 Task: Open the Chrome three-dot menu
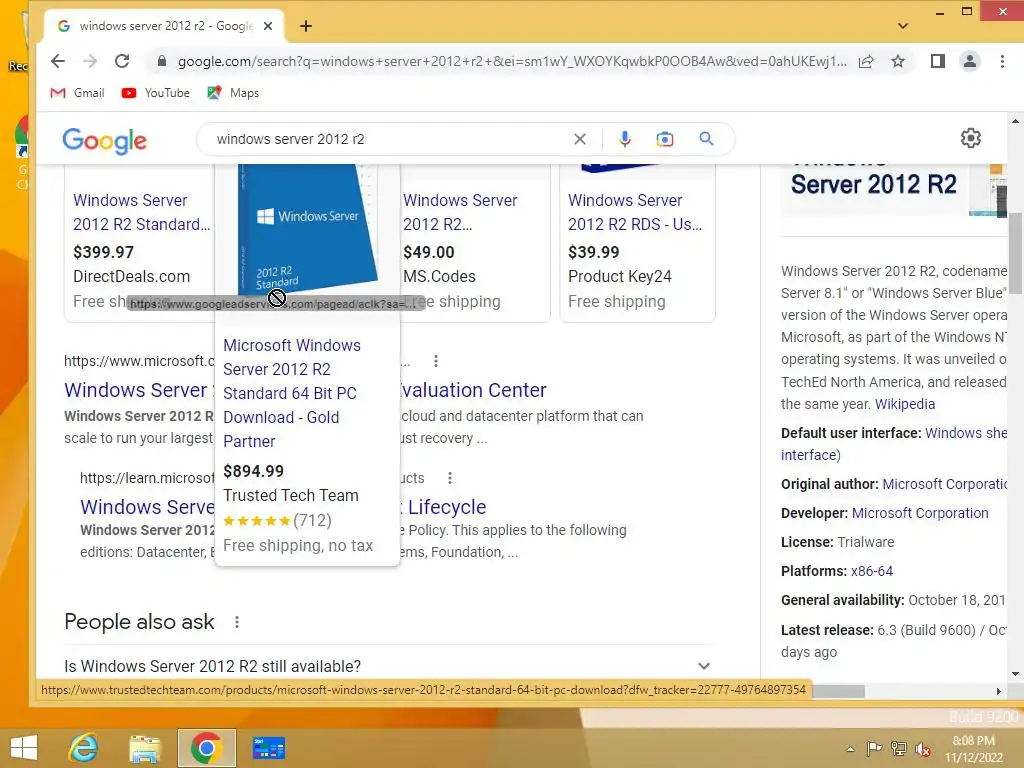tap(1002, 61)
